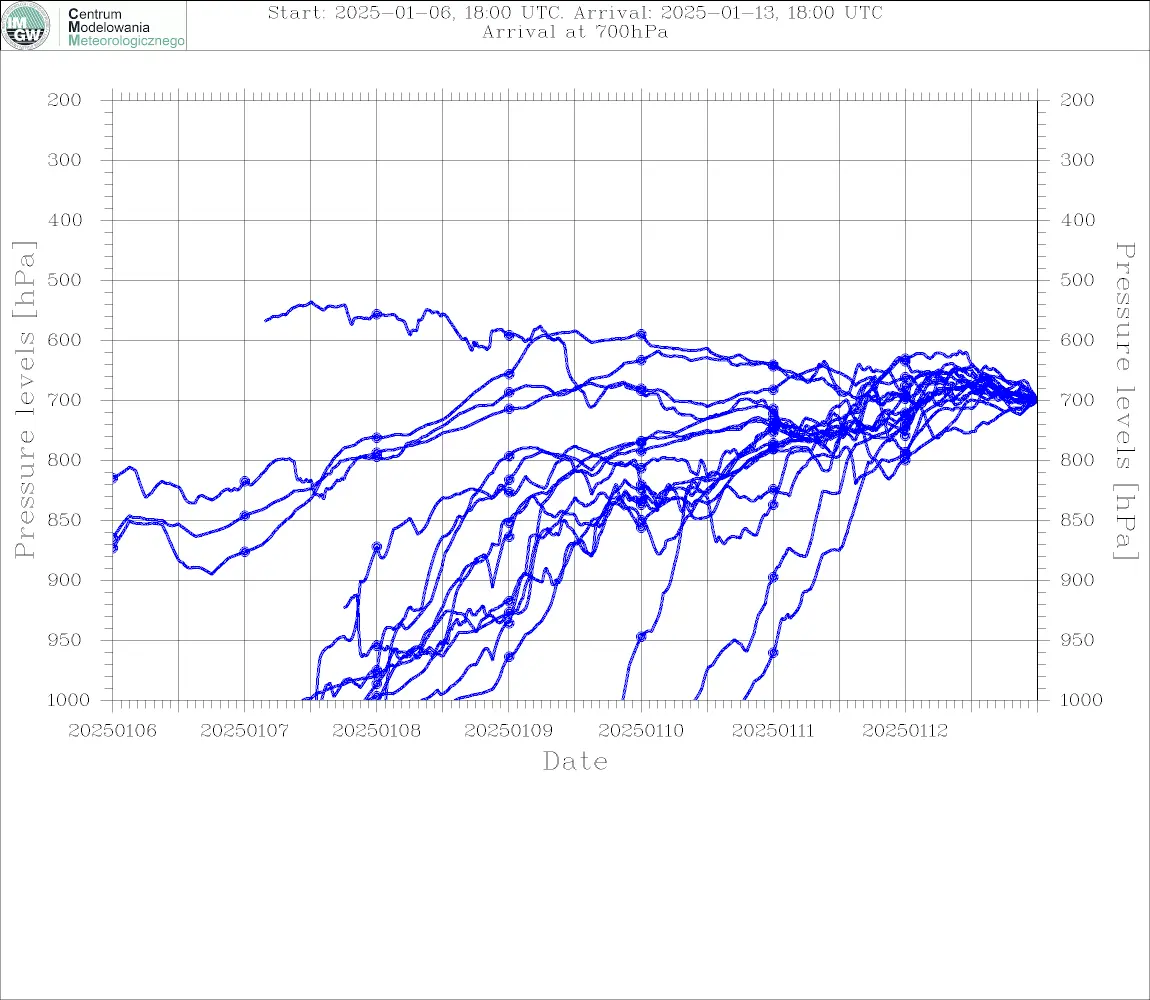1150x1000 pixels.
Task: Click the IMGW logo icon
Action: point(26,26)
